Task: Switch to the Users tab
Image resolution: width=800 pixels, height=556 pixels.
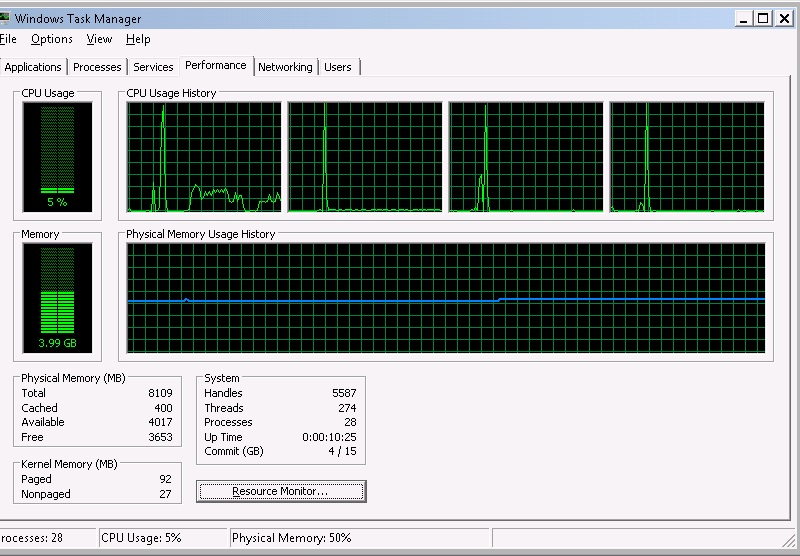Action: coord(338,67)
